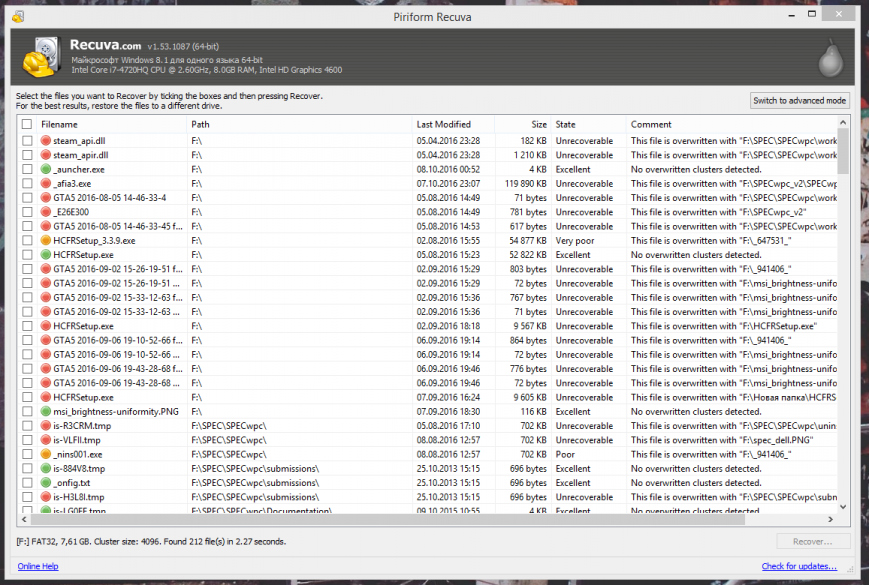
Task: Tick checkbox for _auncher.exe
Action: (x=27, y=170)
